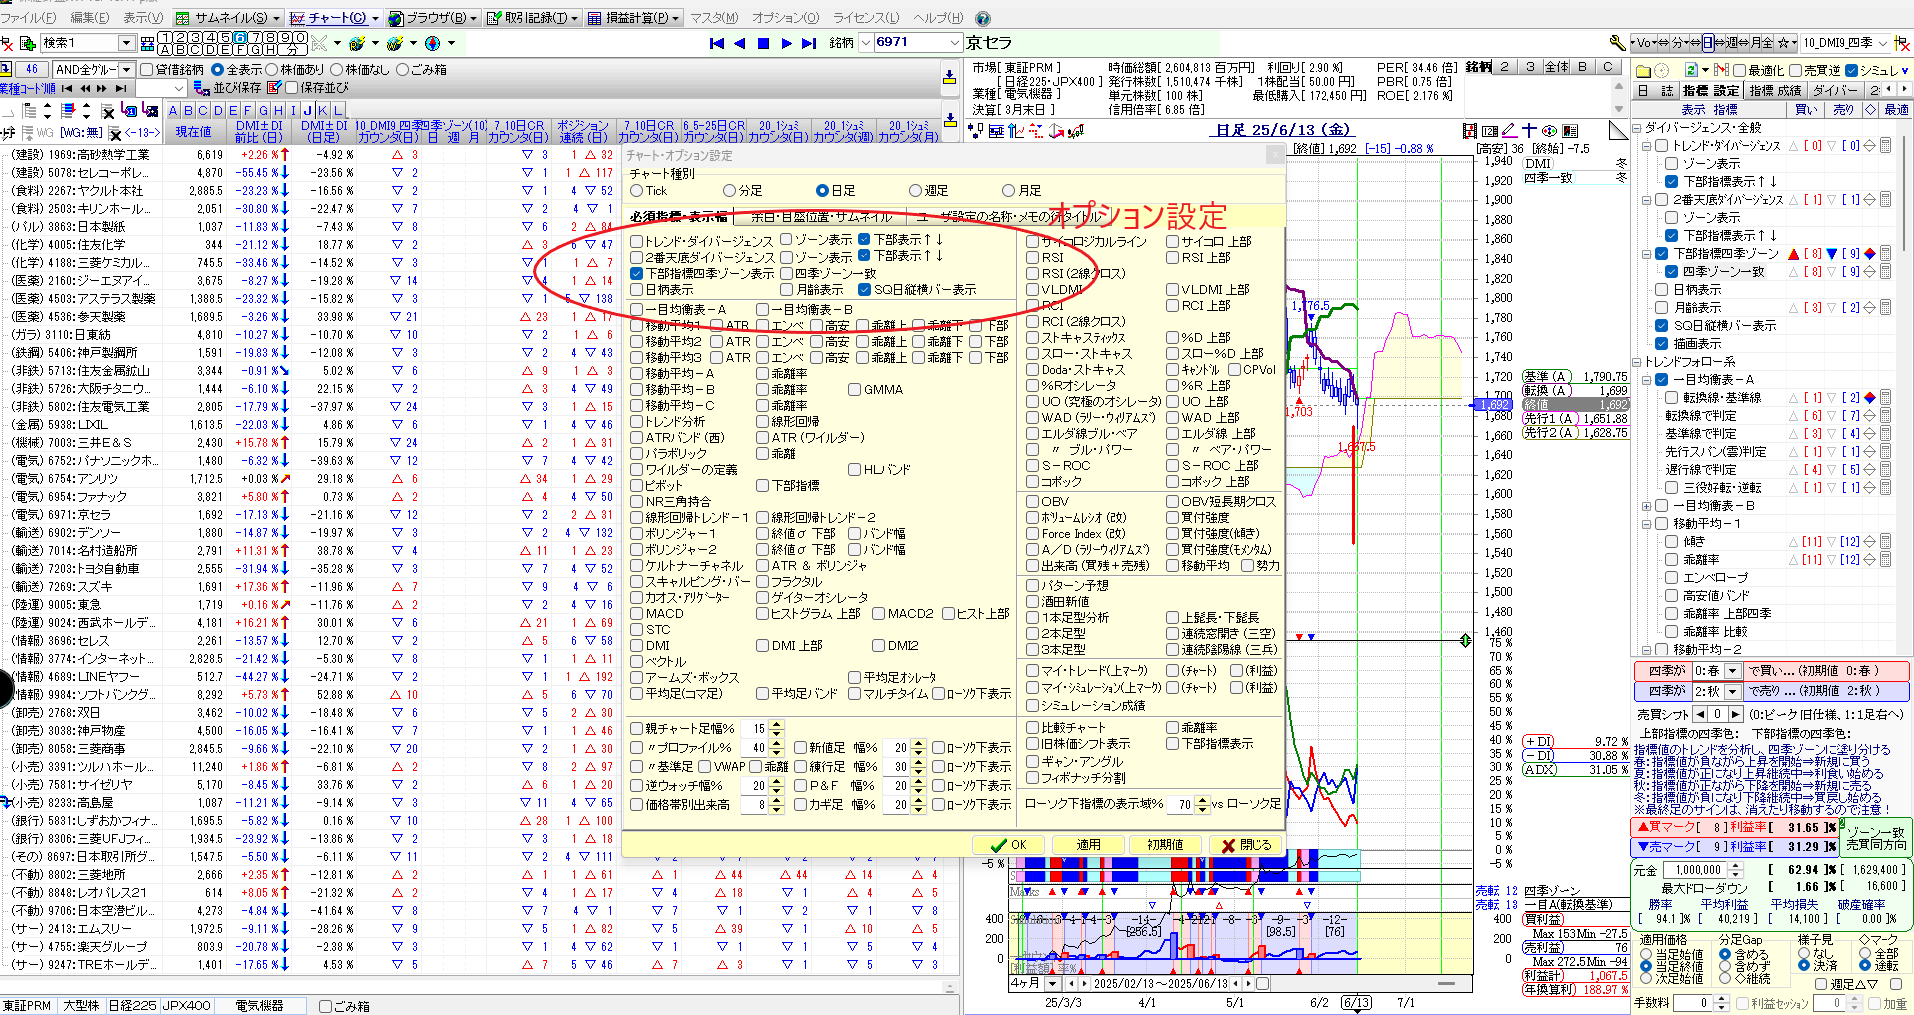1914x1015 pixels.
Task: Click the delete list icon at far left
Action: pyautogui.click(x=7, y=43)
